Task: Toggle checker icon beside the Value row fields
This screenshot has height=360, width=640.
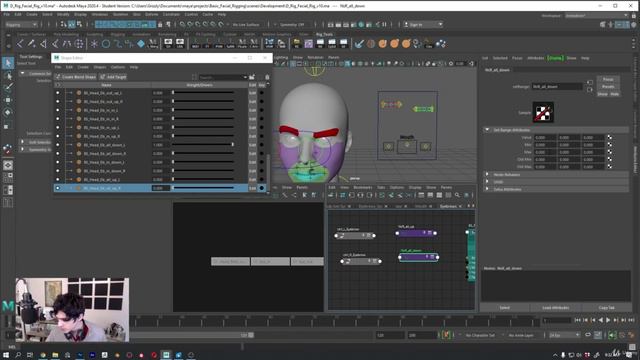Action: tap(609, 138)
